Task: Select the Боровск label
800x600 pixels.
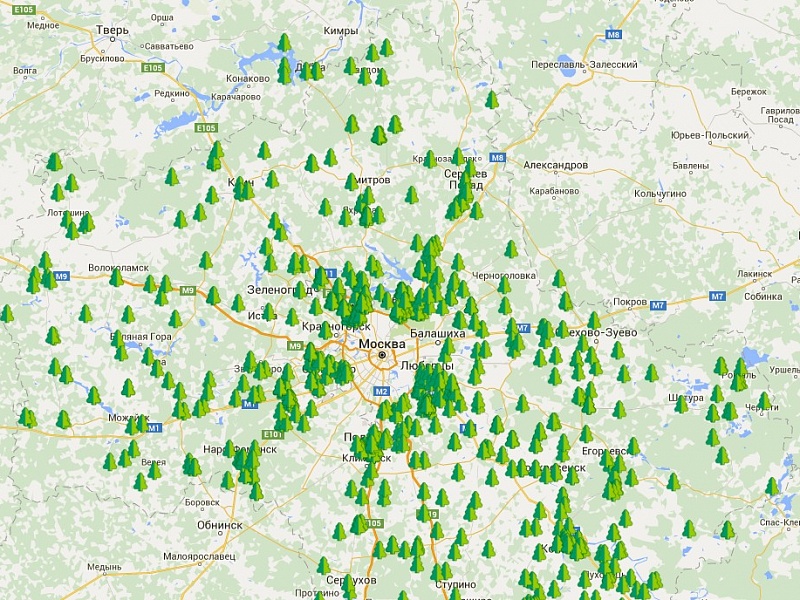Action: 202,503
